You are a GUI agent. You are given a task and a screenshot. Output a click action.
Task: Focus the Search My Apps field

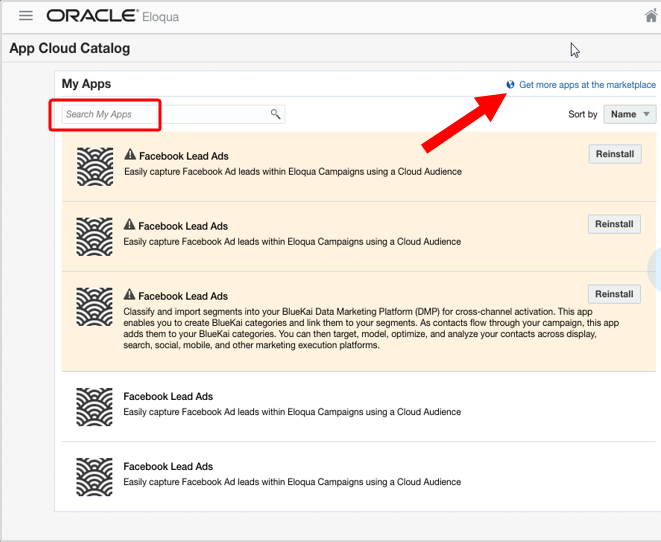pyautogui.click(x=173, y=114)
